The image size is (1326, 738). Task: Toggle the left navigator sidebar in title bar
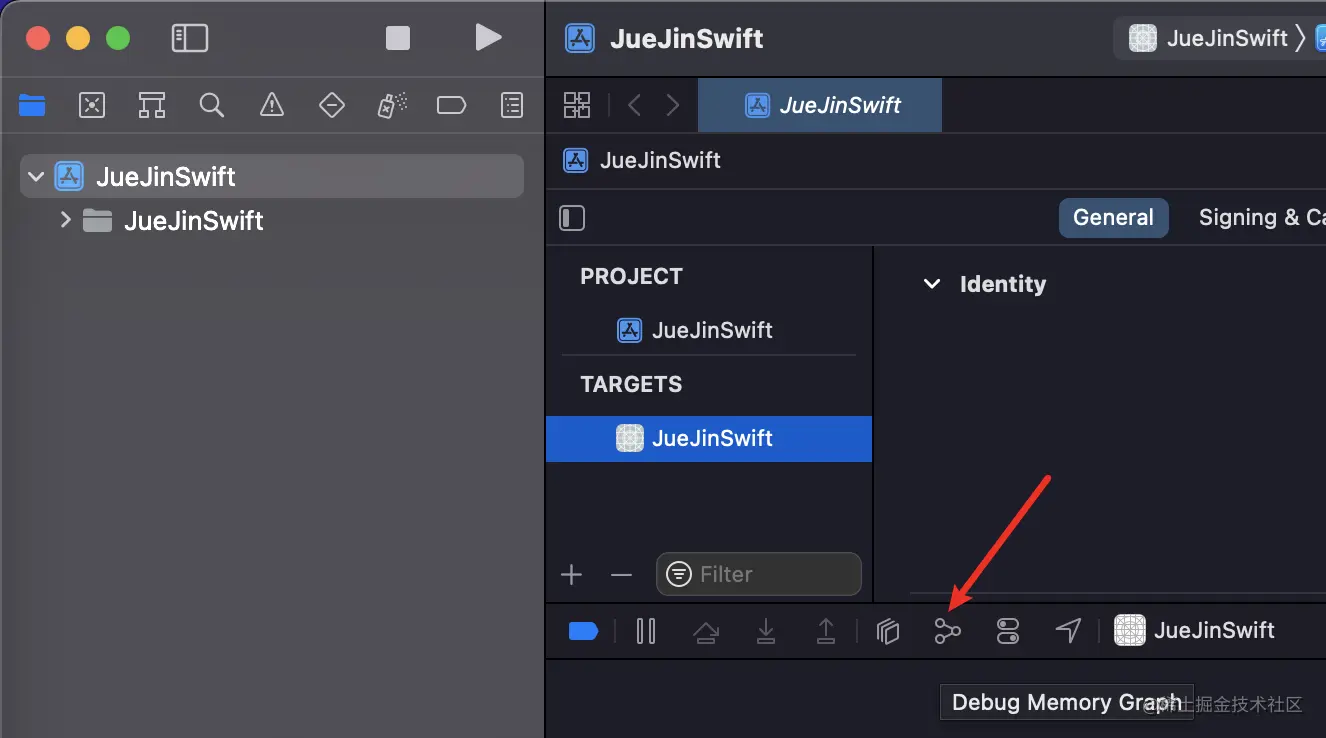tap(190, 38)
